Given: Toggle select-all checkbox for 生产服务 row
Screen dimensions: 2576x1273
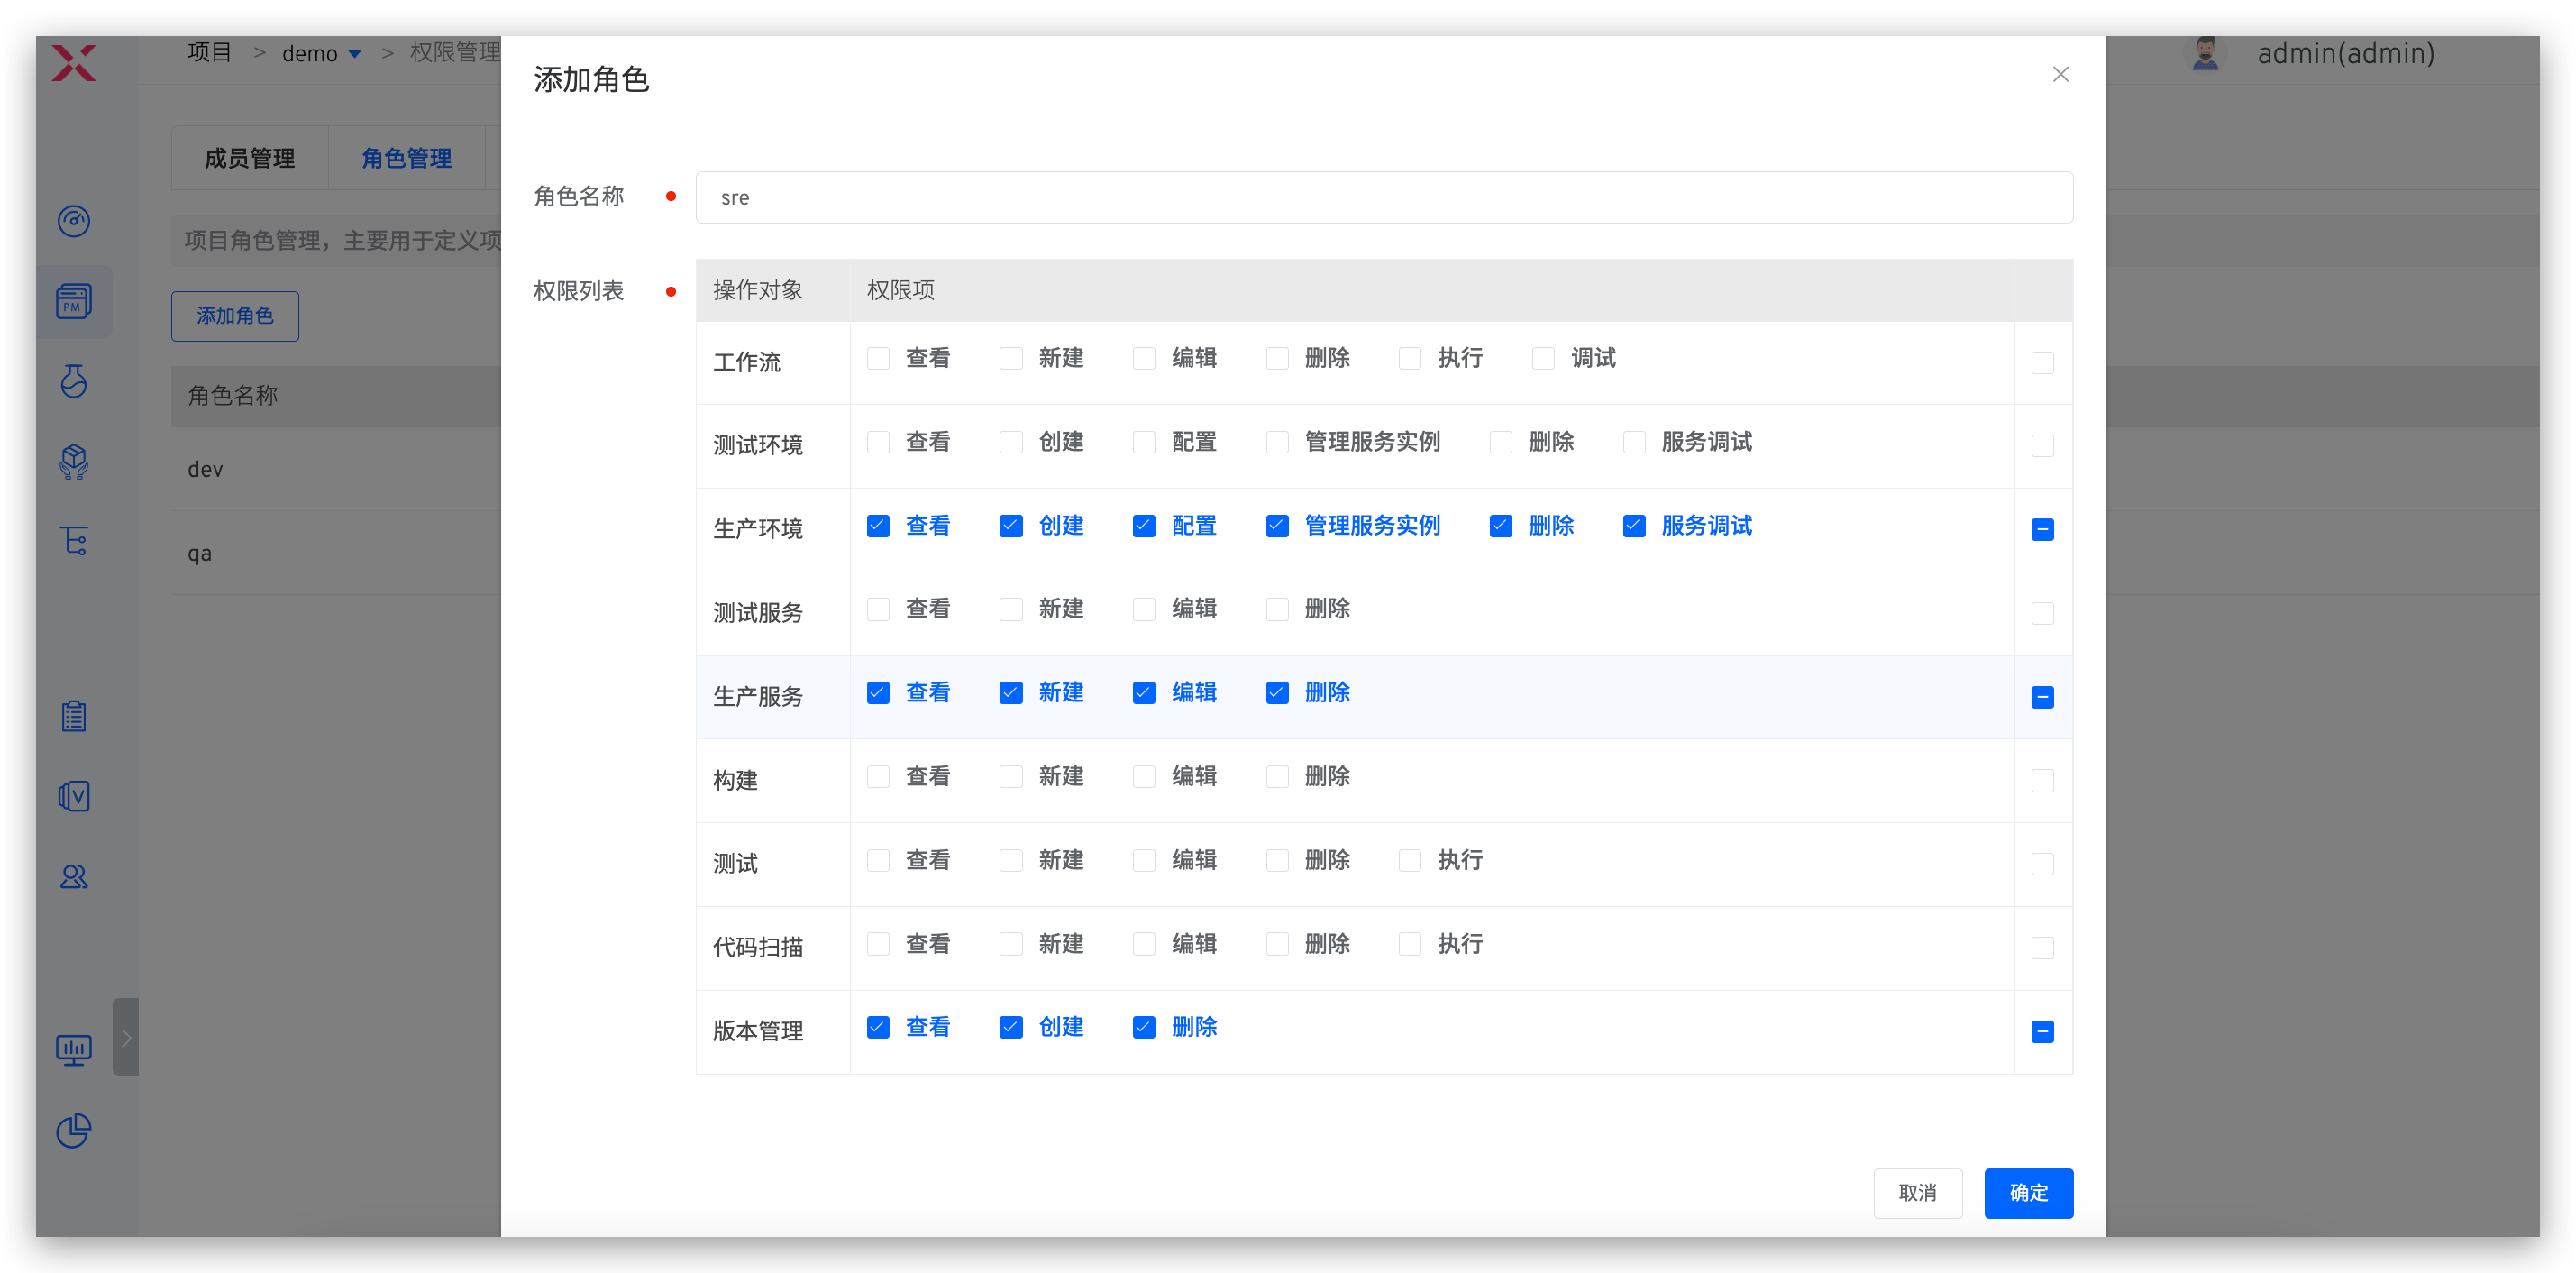Looking at the screenshot, I should (x=2042, y=697).
